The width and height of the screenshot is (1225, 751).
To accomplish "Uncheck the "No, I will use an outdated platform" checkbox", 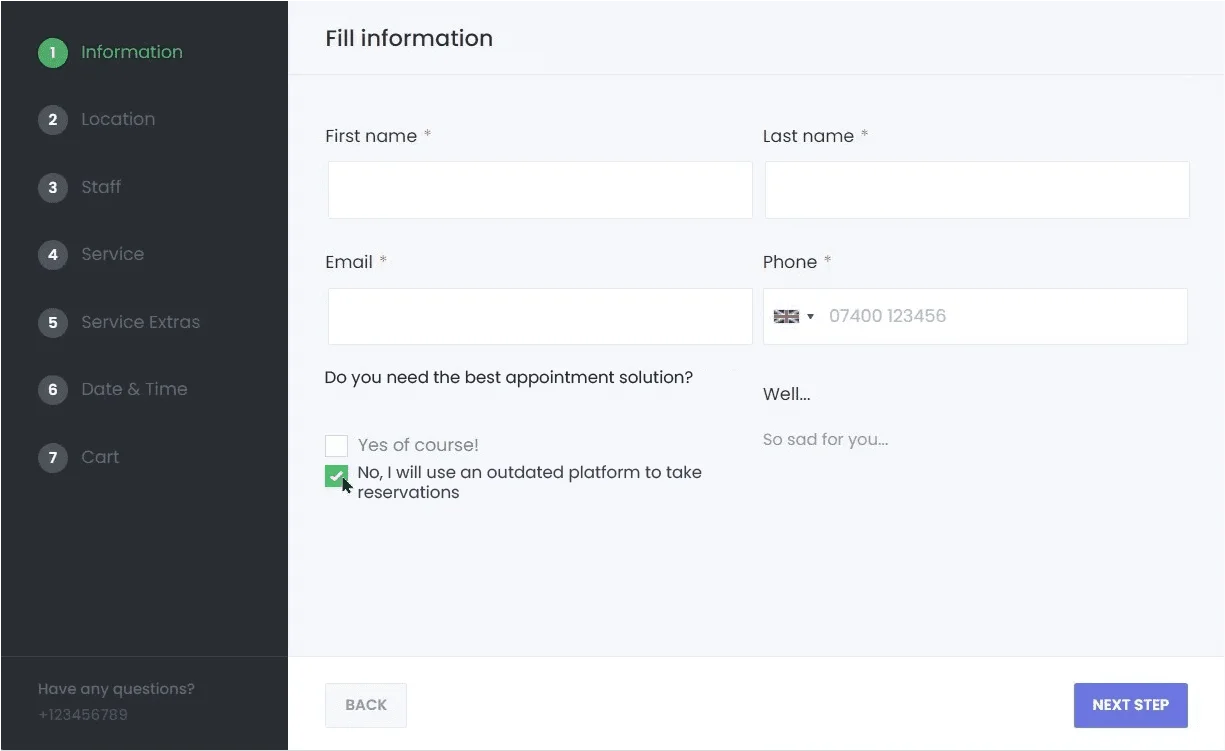I will (x=336, y=476).
